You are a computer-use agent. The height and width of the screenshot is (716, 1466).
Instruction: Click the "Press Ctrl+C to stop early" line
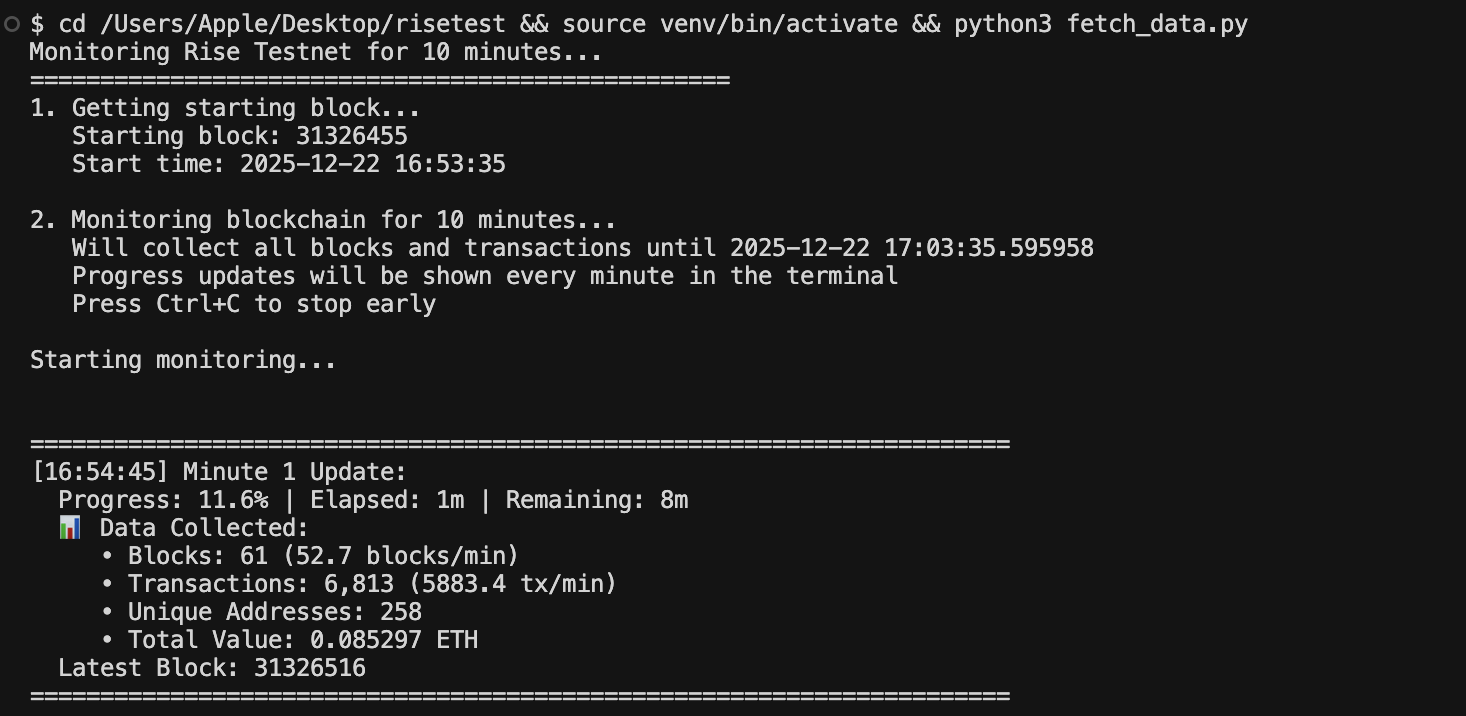pos(254,304)
